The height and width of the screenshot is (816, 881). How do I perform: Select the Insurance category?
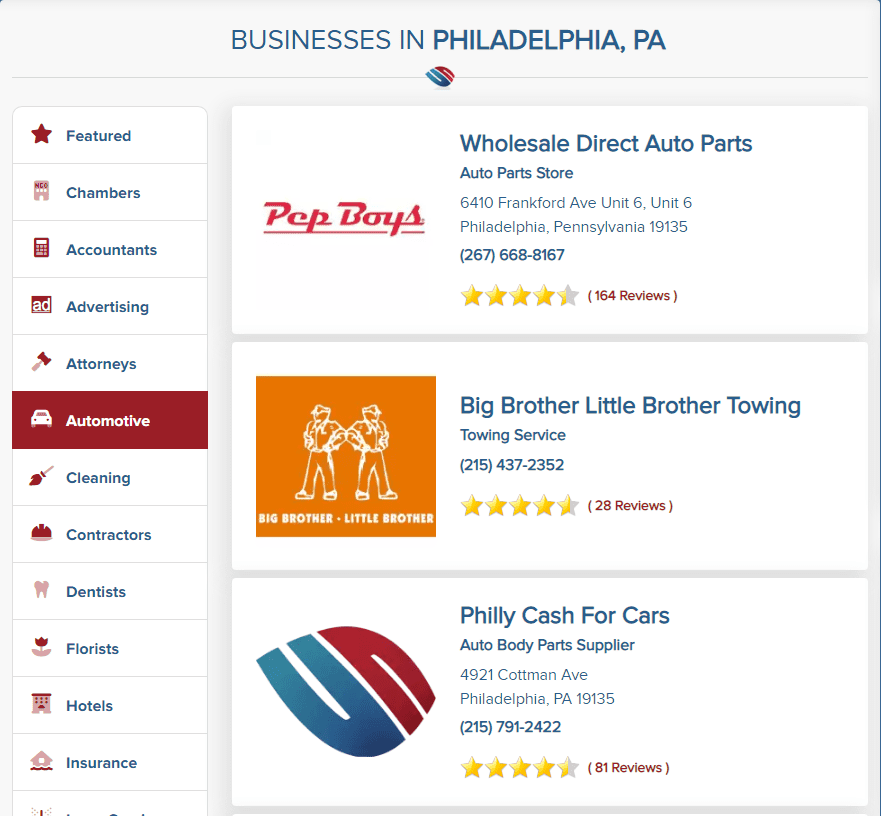(110, 763)
